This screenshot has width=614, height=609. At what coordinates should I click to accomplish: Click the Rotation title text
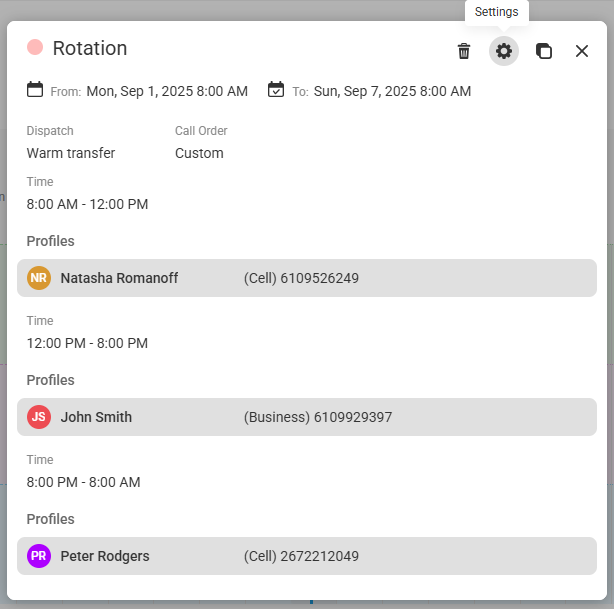pos(90,48)
